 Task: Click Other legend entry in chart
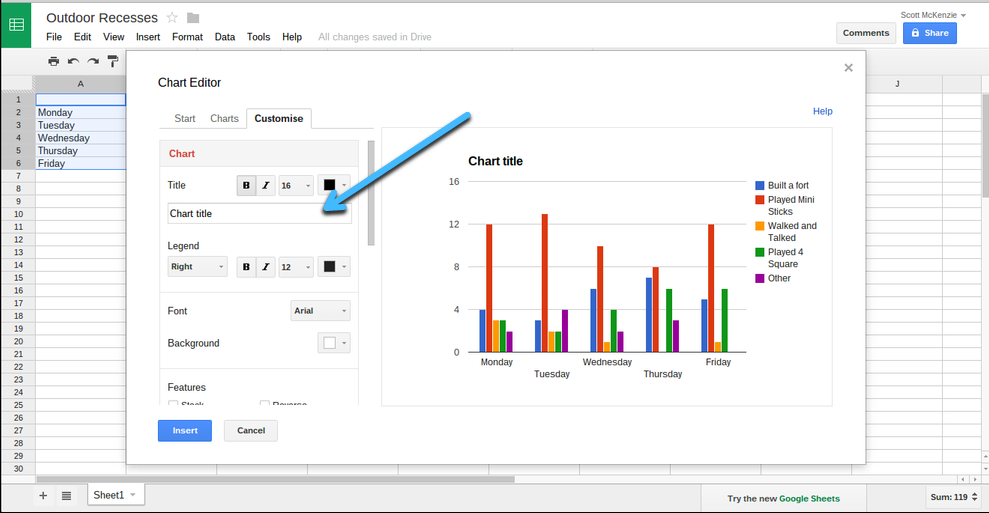pyautogui.click(x=773, y=278)
